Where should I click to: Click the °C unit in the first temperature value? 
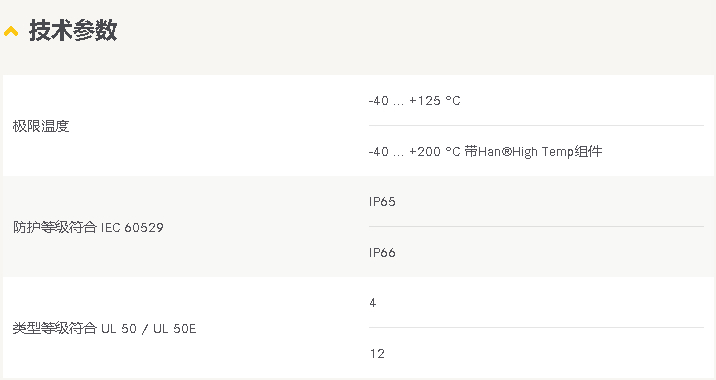click(453, 100)
